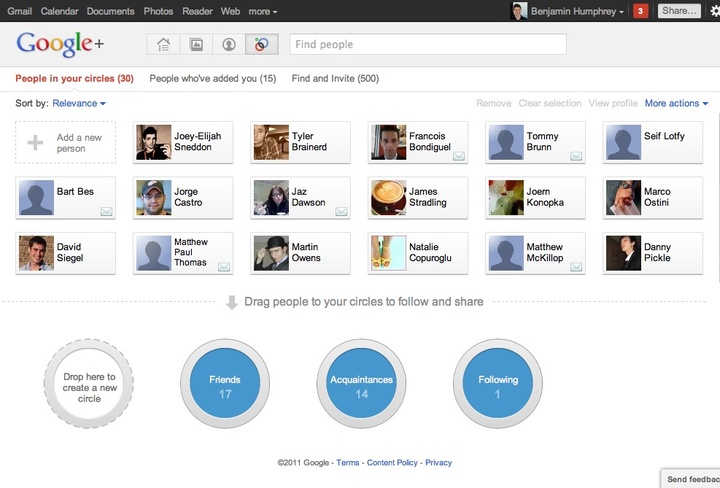Click Joern Konopka's profile photo
The height and width of the screenshot is (488, 720).
[506, 198]
